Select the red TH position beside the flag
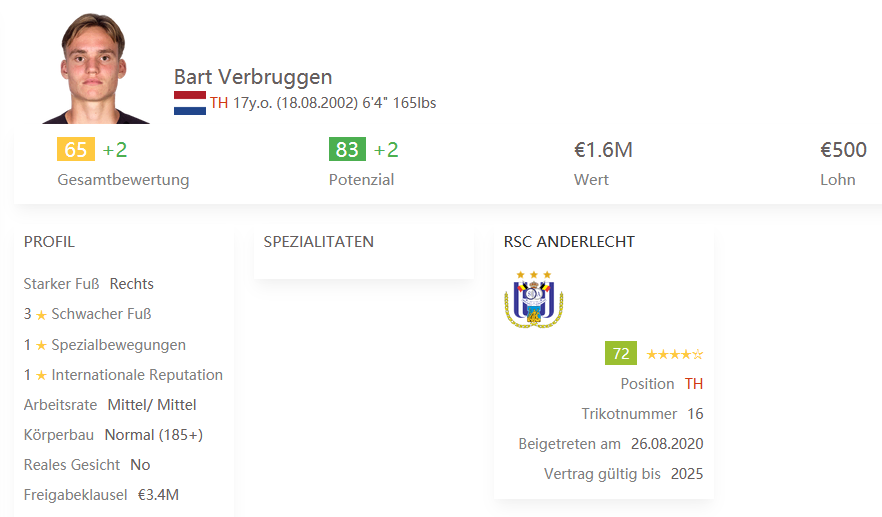The height and width of the screenshot is (517, 882). (x=219, y=103)
